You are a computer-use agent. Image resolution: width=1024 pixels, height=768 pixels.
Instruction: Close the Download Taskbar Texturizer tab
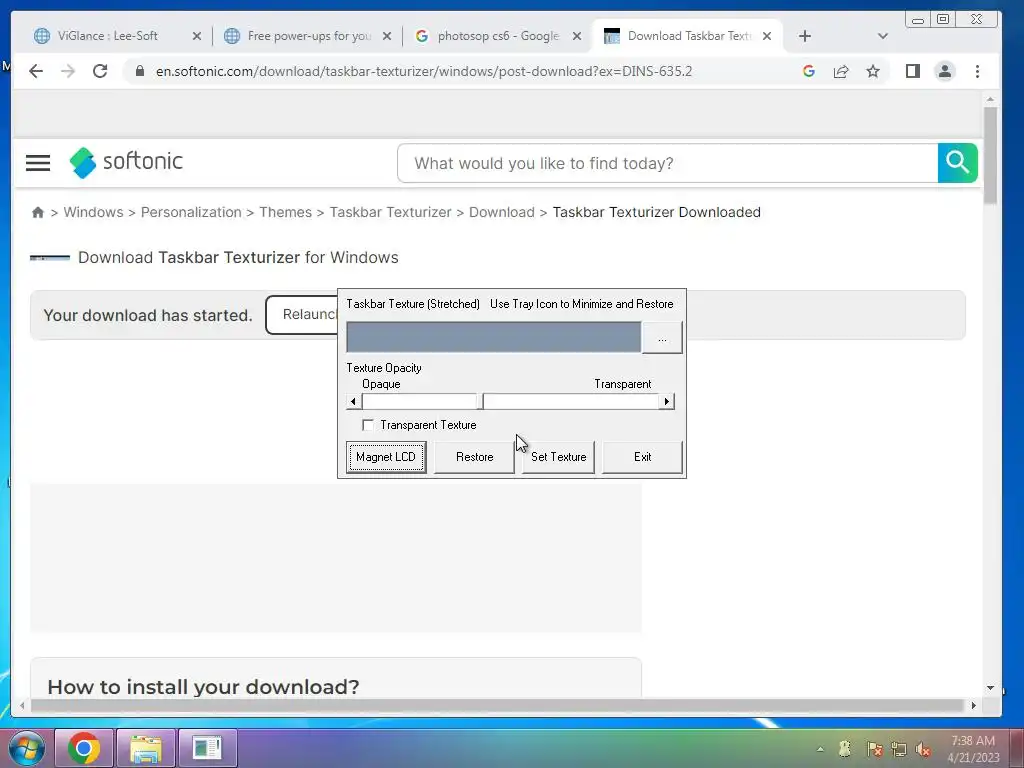(x=767, y=36)
